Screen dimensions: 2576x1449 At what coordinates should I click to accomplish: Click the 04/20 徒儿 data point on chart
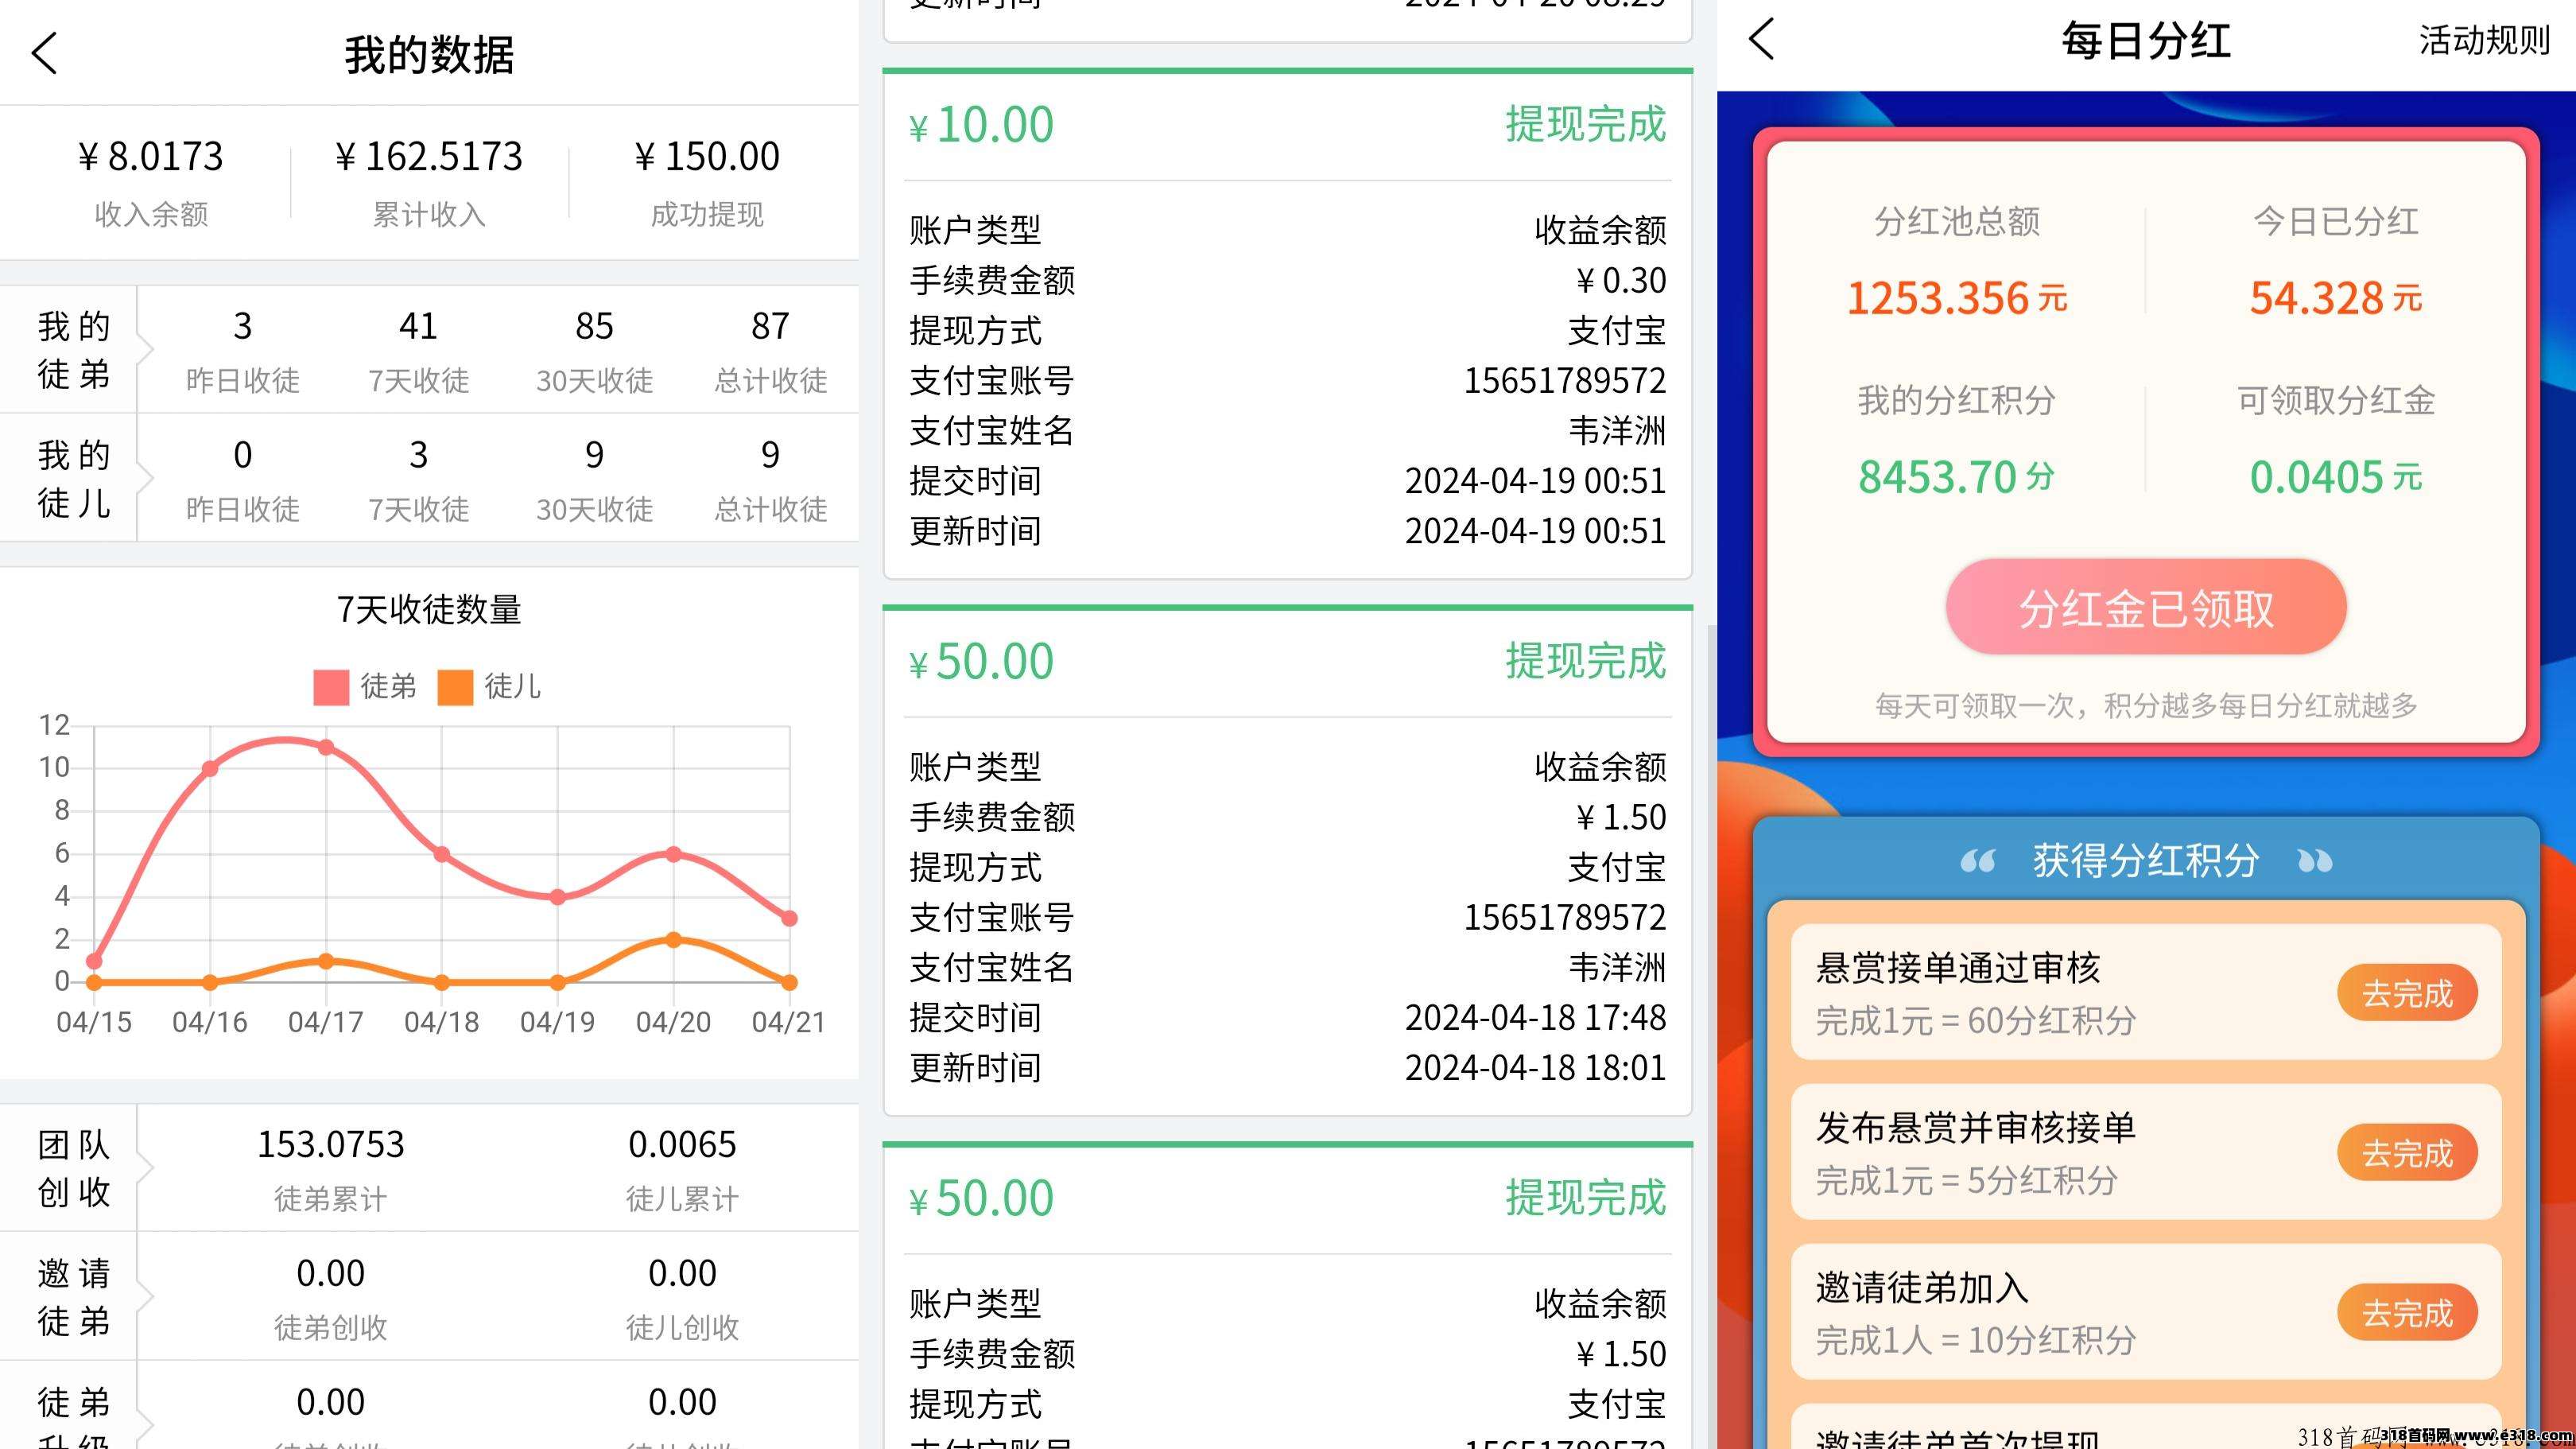pos(673,940)
